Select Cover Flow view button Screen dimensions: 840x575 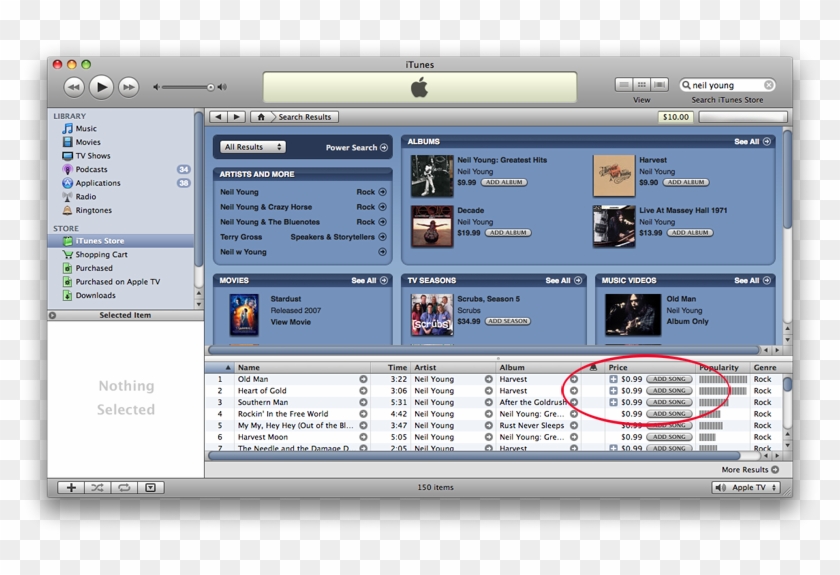pos(659,85)
